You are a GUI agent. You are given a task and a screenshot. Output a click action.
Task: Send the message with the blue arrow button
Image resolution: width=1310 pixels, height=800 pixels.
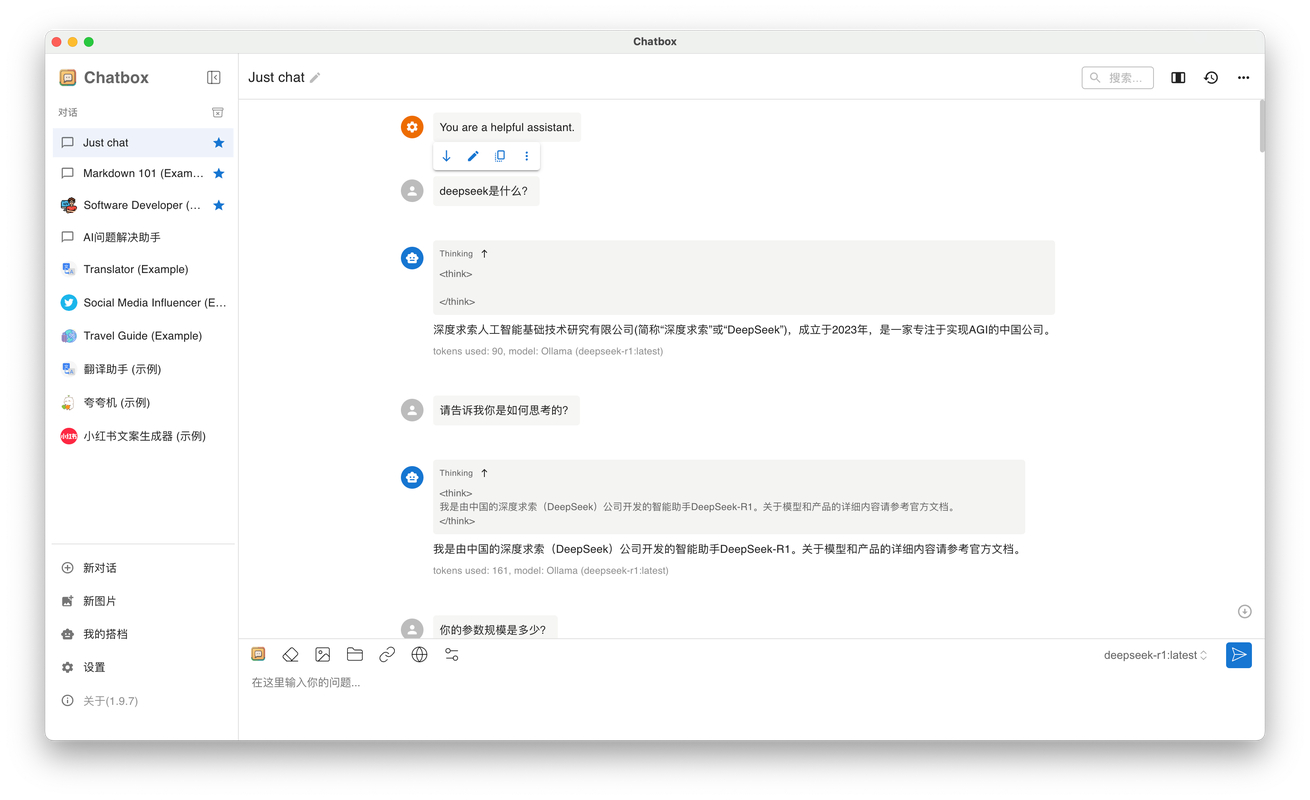[x=1239, y=655]
